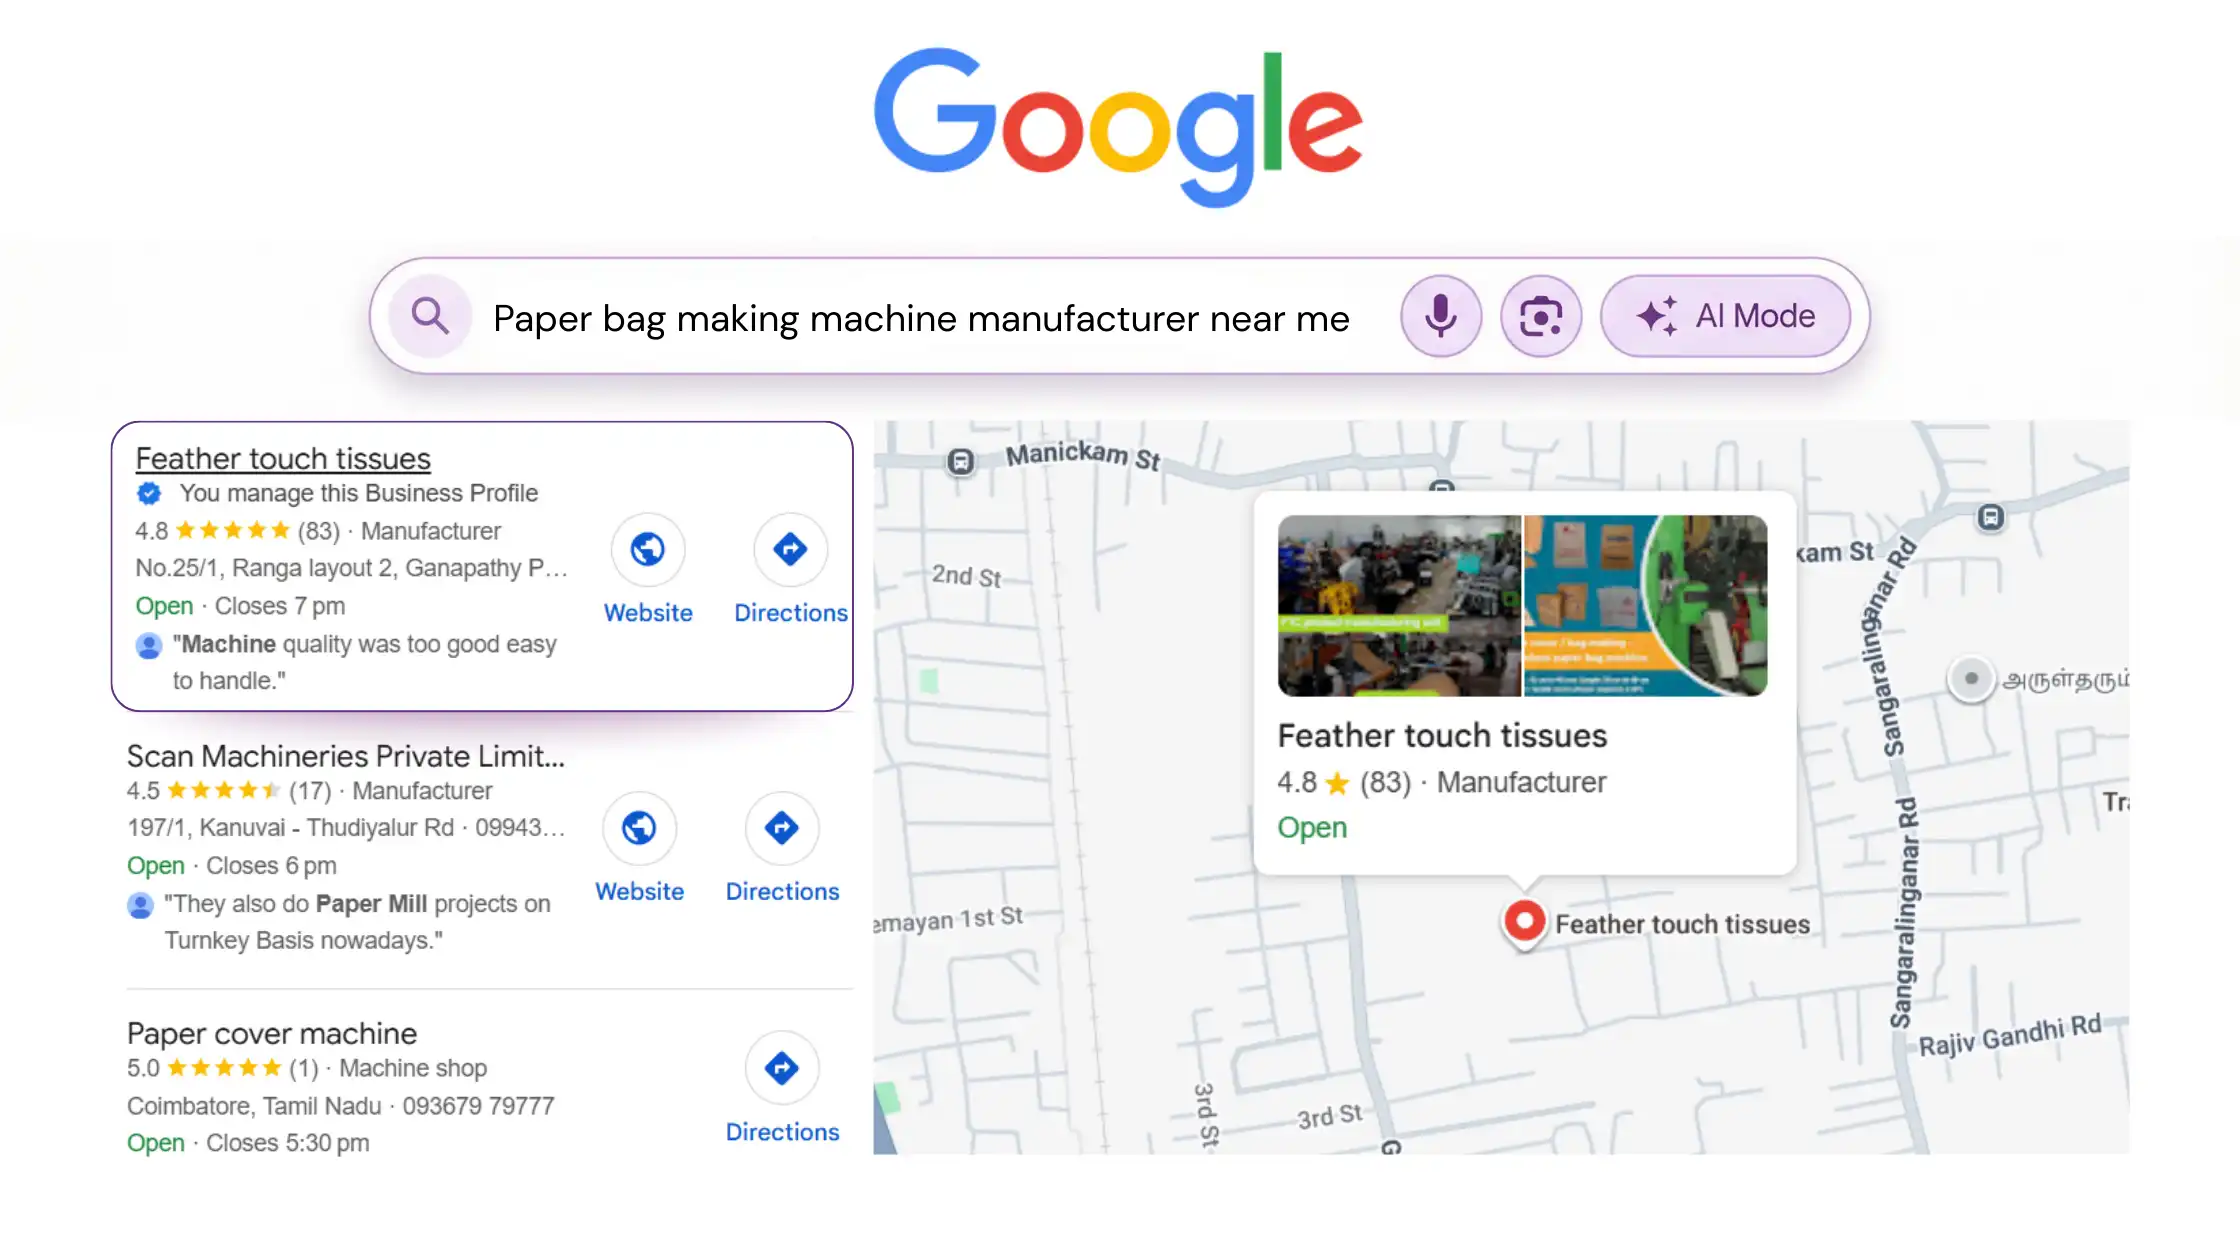Click the verified badge beside Business Profile text
Screen dimensions: 2240x1260
(x=149, y=493)
